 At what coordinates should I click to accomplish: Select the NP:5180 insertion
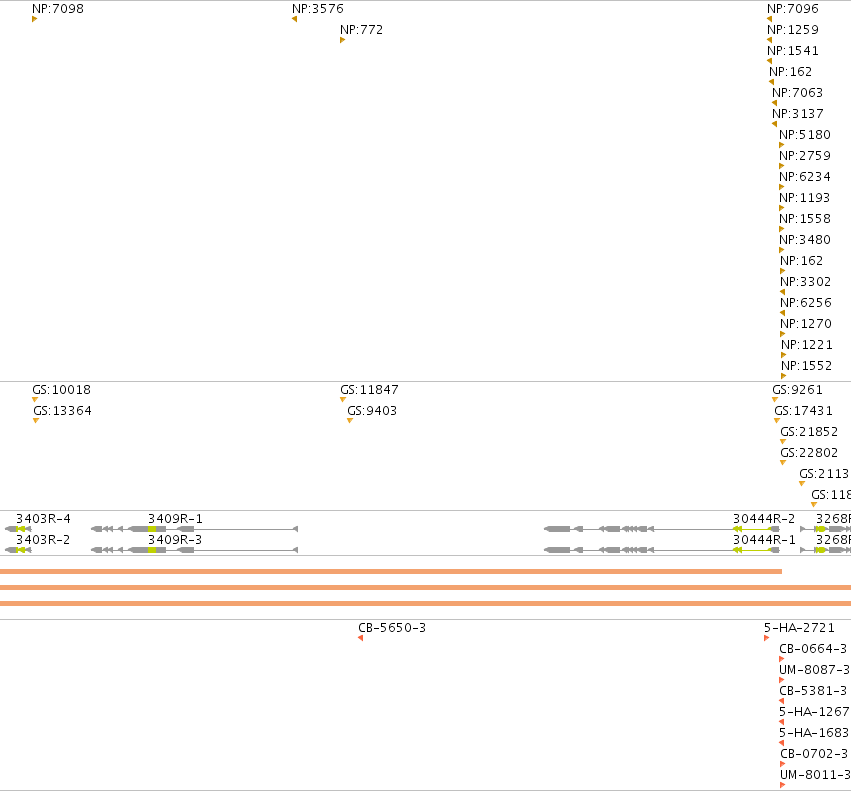coord(805,135)
